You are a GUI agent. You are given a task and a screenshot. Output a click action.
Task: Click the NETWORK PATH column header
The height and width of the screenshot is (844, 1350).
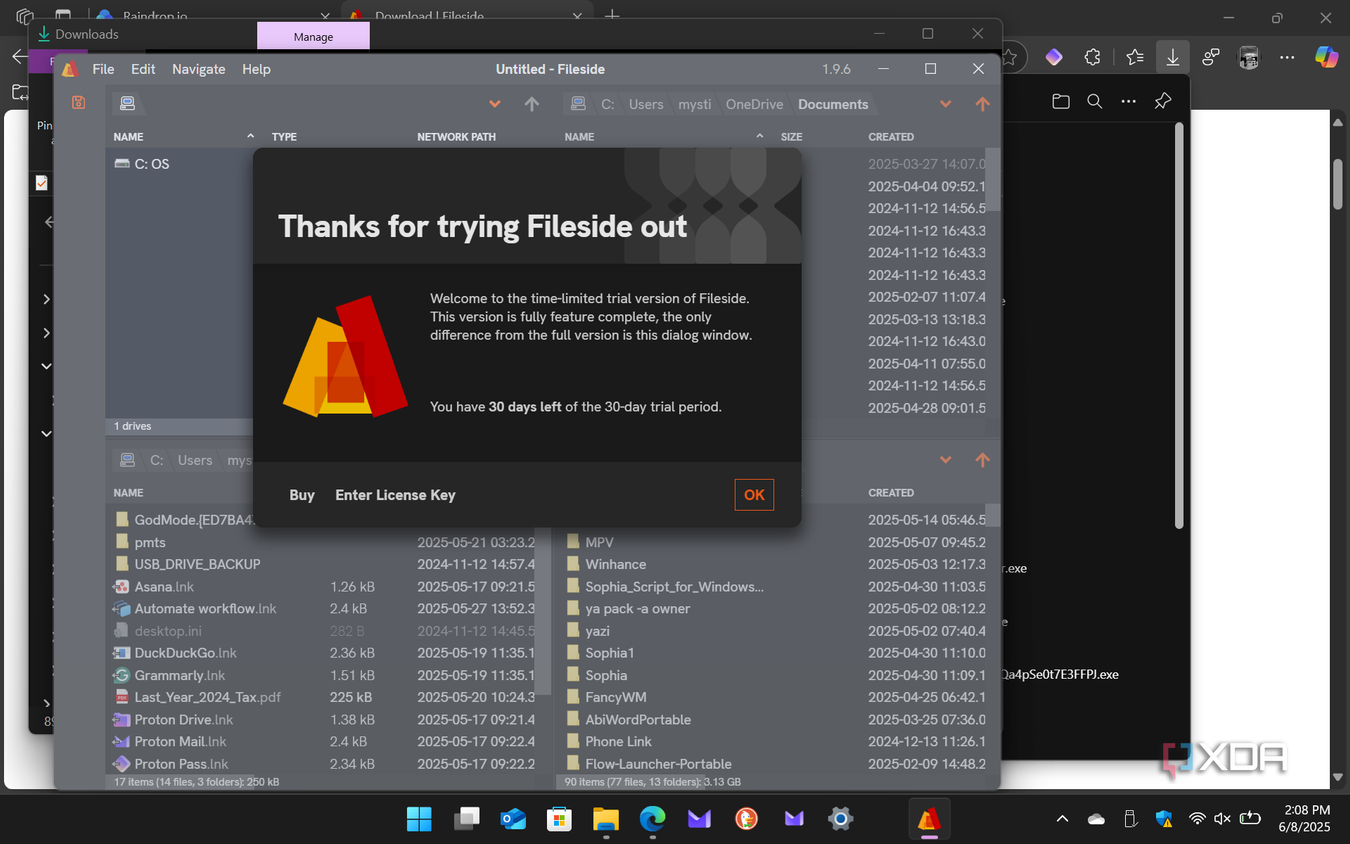[x=456, y=136]
